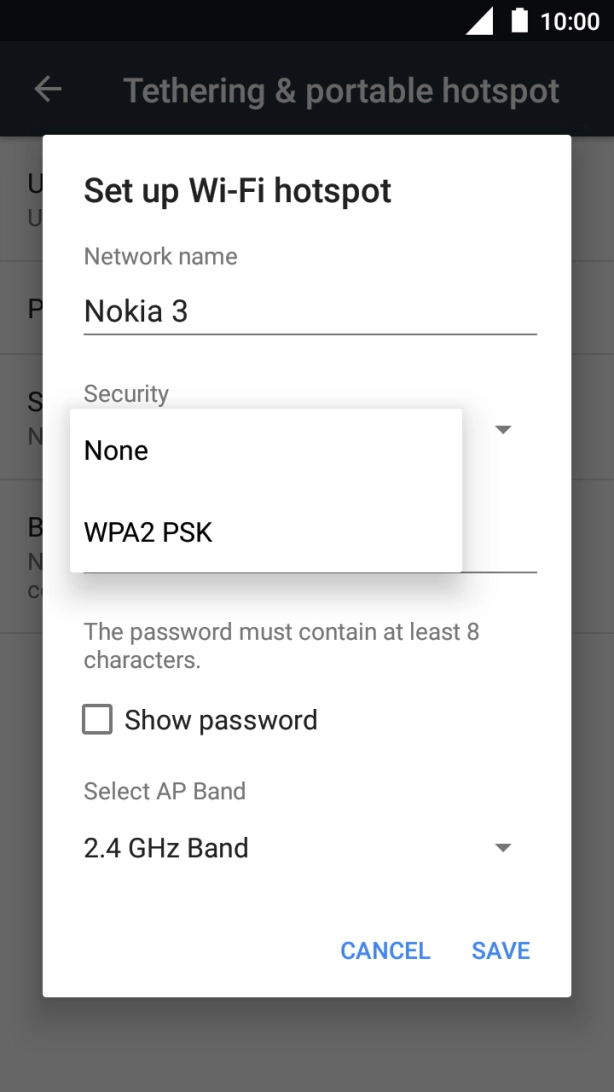Enable password visibility via Show password
614x1092 pixels.
(96, 719)
